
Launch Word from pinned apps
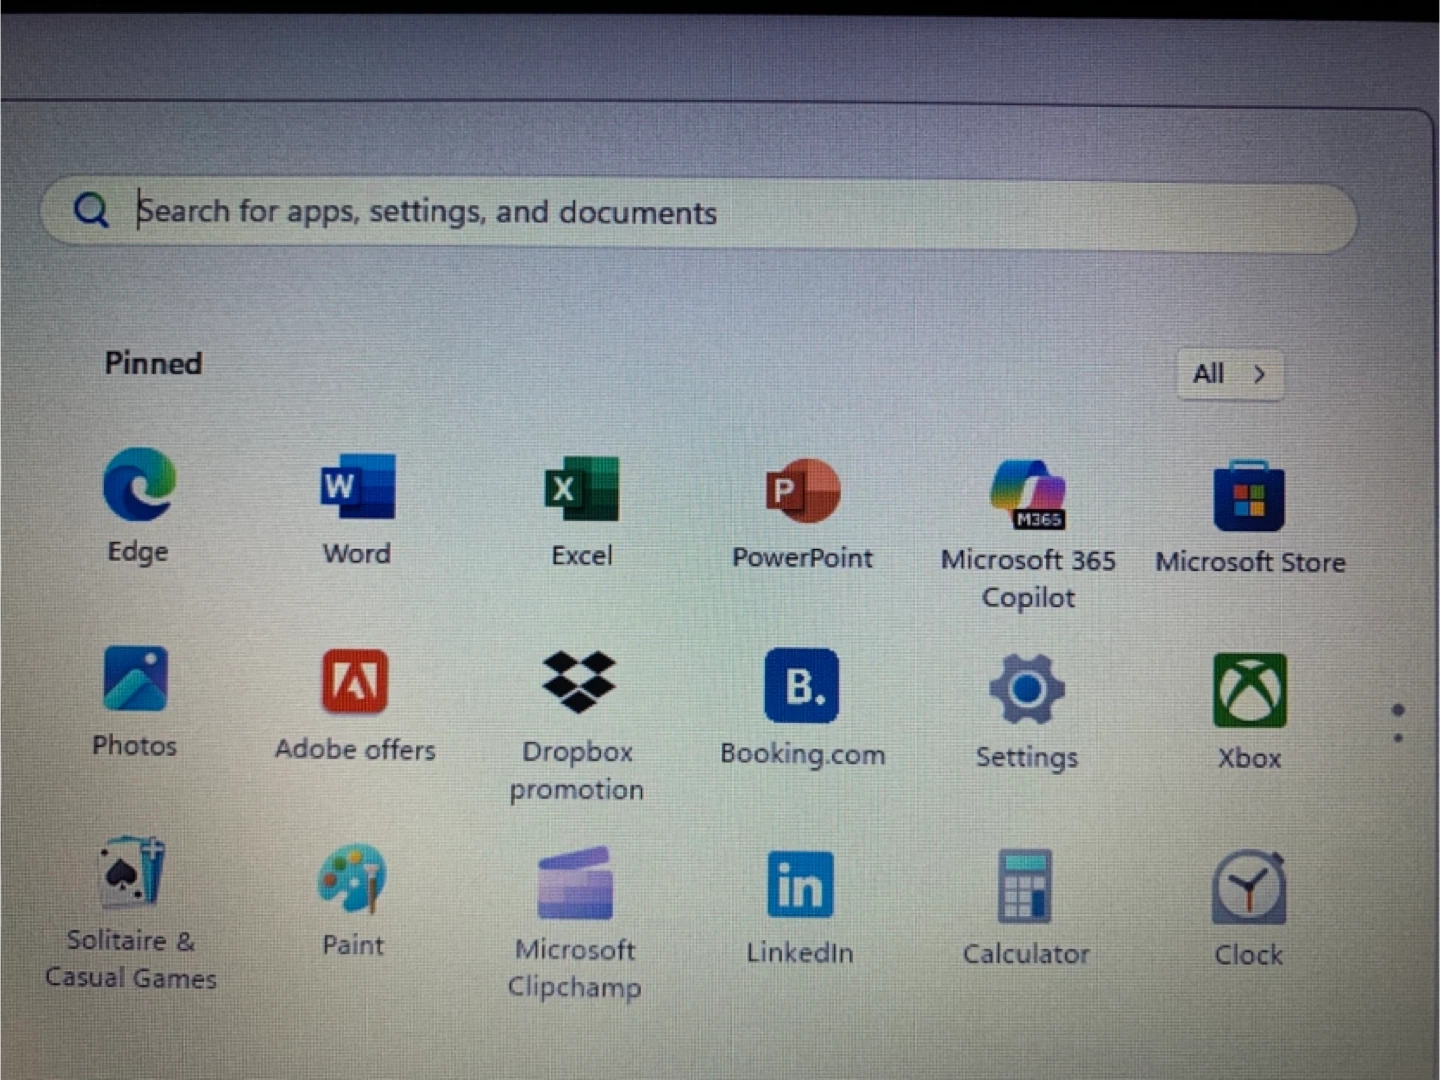[x=357, y=487]
